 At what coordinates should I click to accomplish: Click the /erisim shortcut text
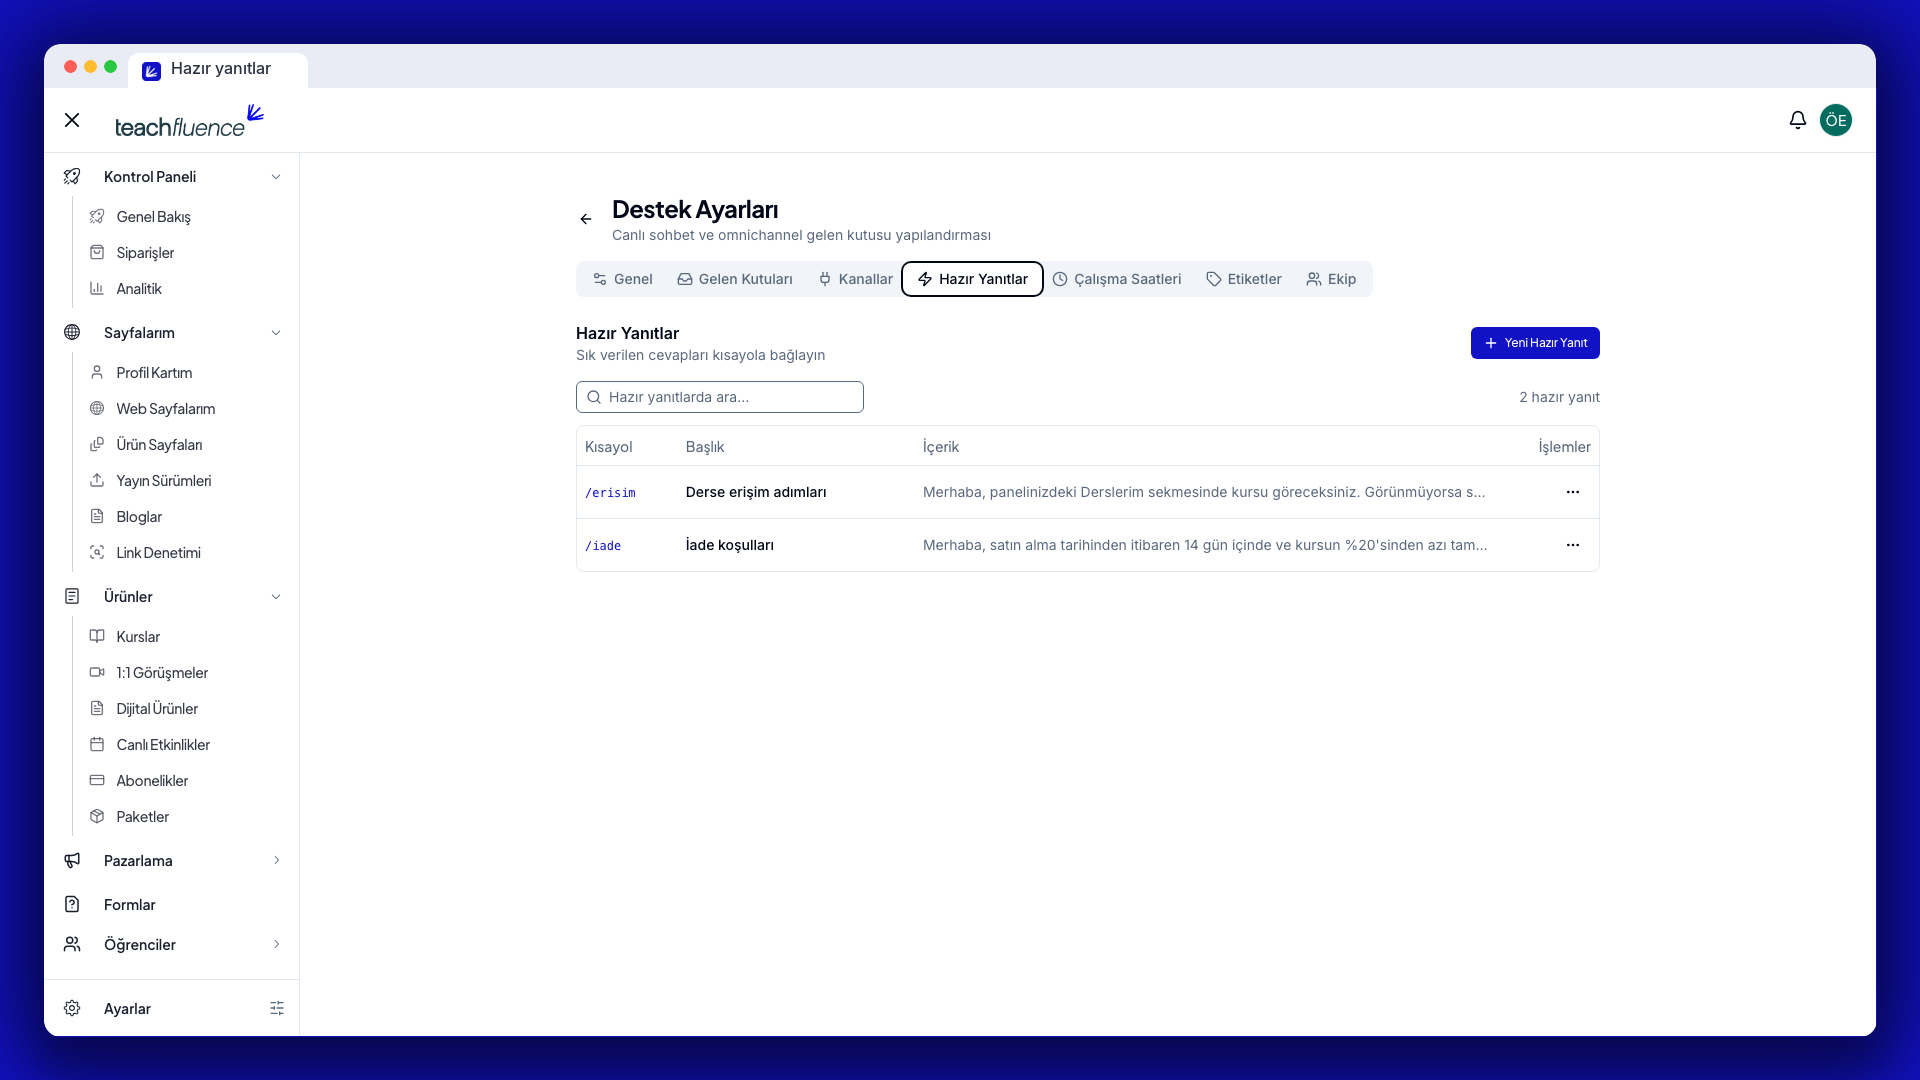coord(610,493)
